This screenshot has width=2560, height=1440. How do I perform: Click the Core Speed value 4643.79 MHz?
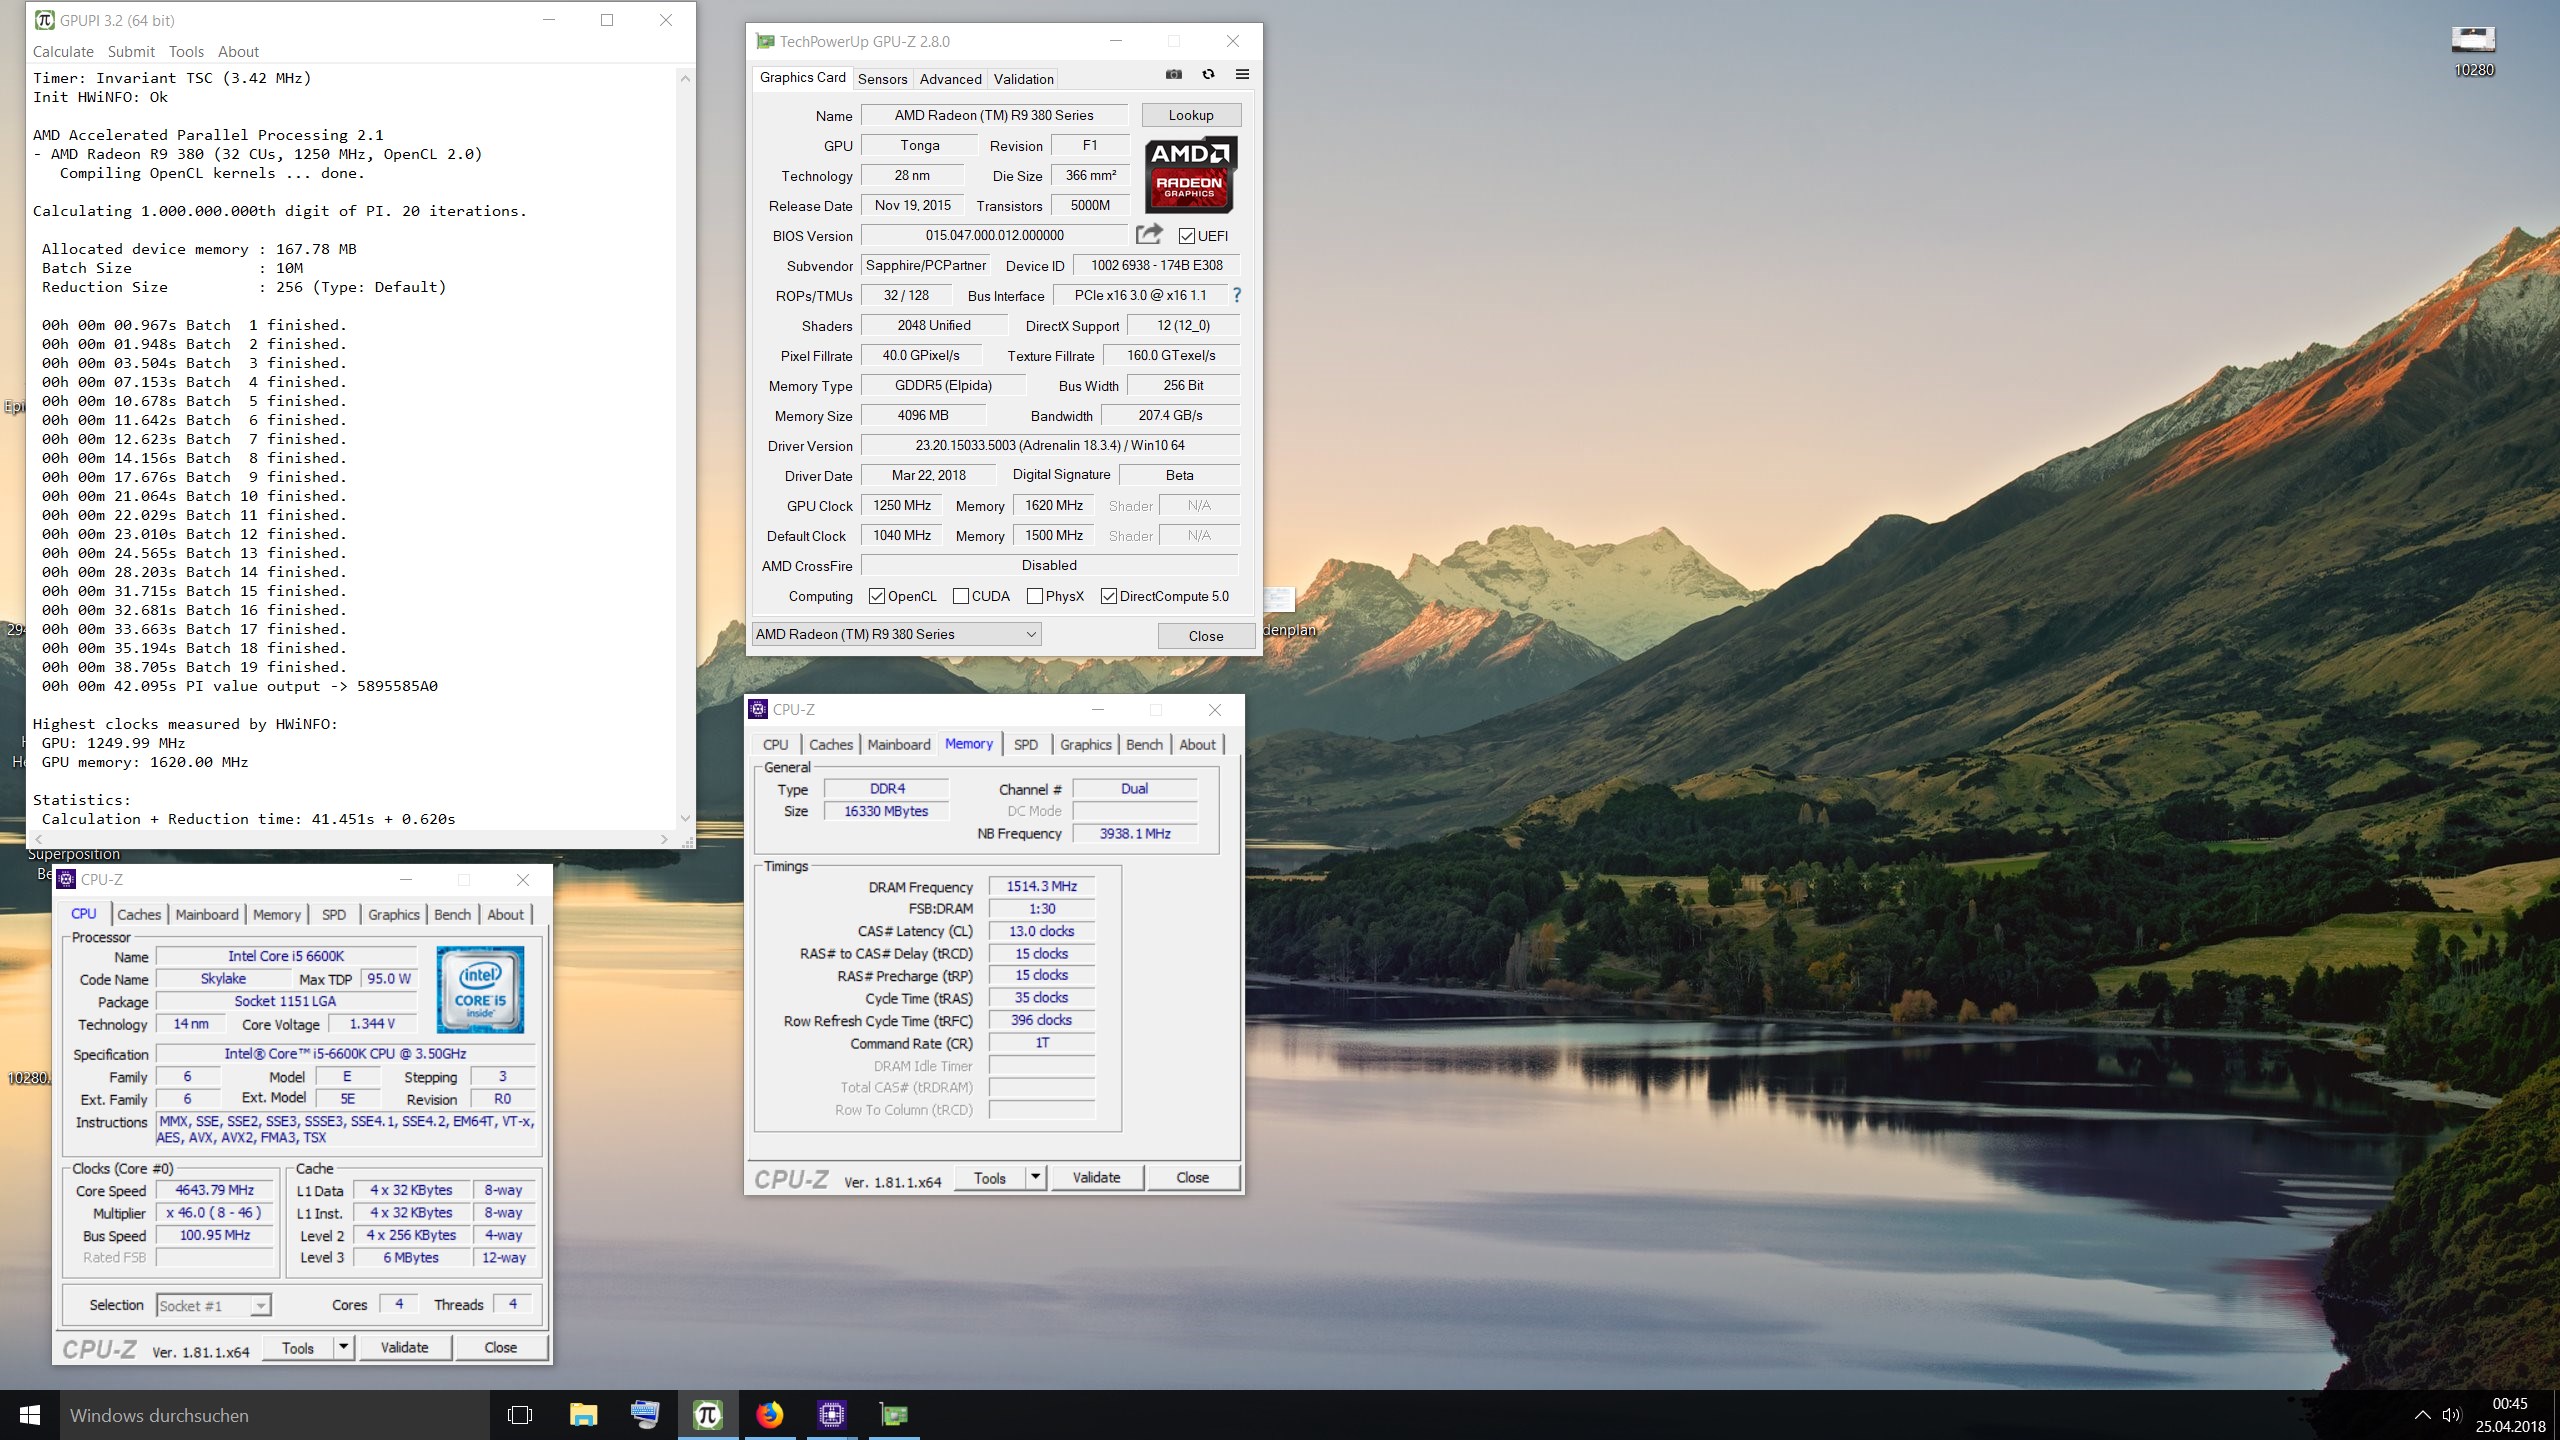point(214,1190)
